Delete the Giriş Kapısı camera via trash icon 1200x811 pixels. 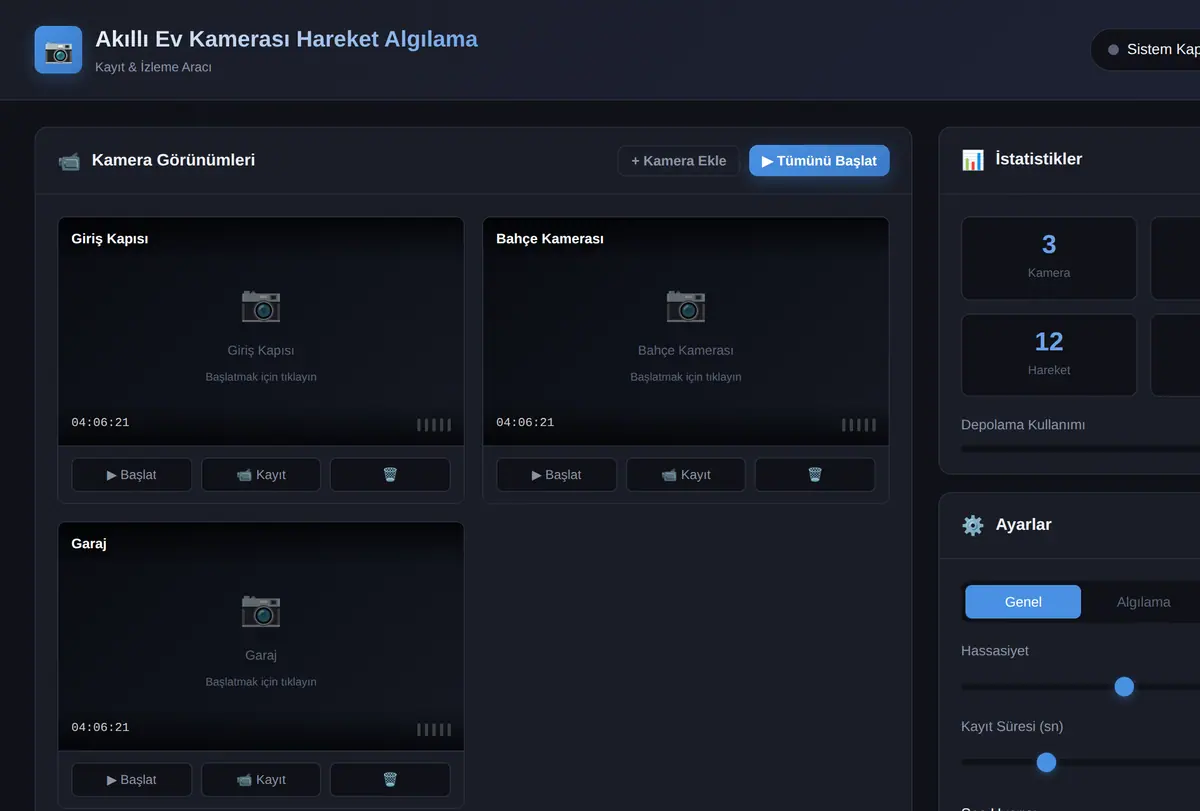tap(390, 474)
